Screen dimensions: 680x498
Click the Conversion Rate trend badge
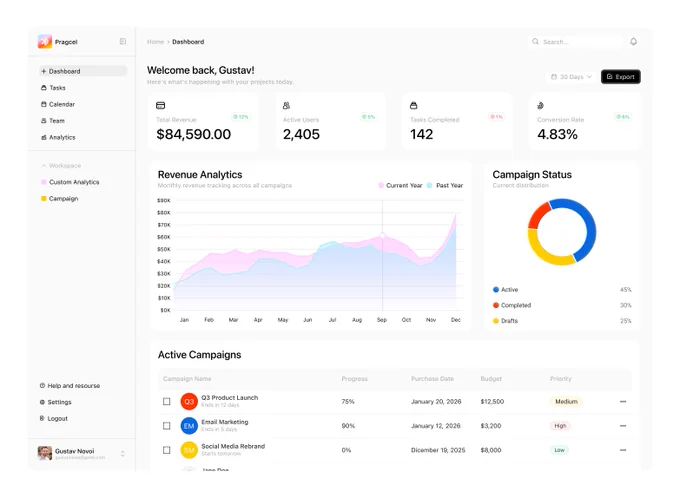623,117
